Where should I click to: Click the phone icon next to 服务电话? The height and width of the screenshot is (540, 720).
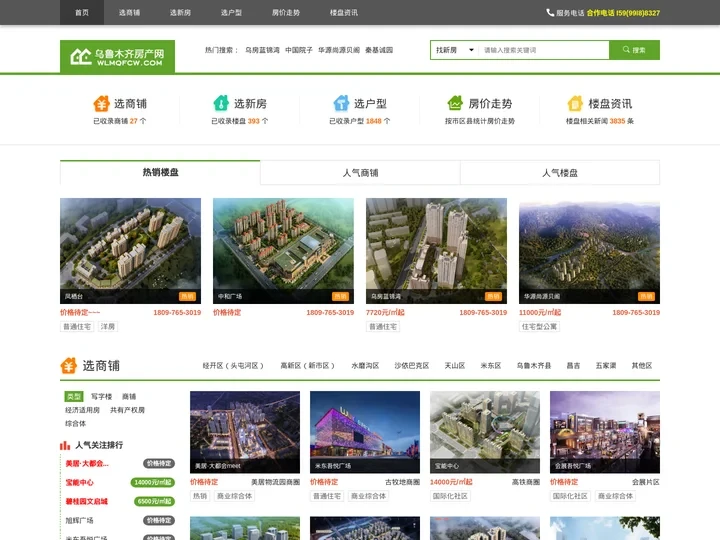(550, 12)
